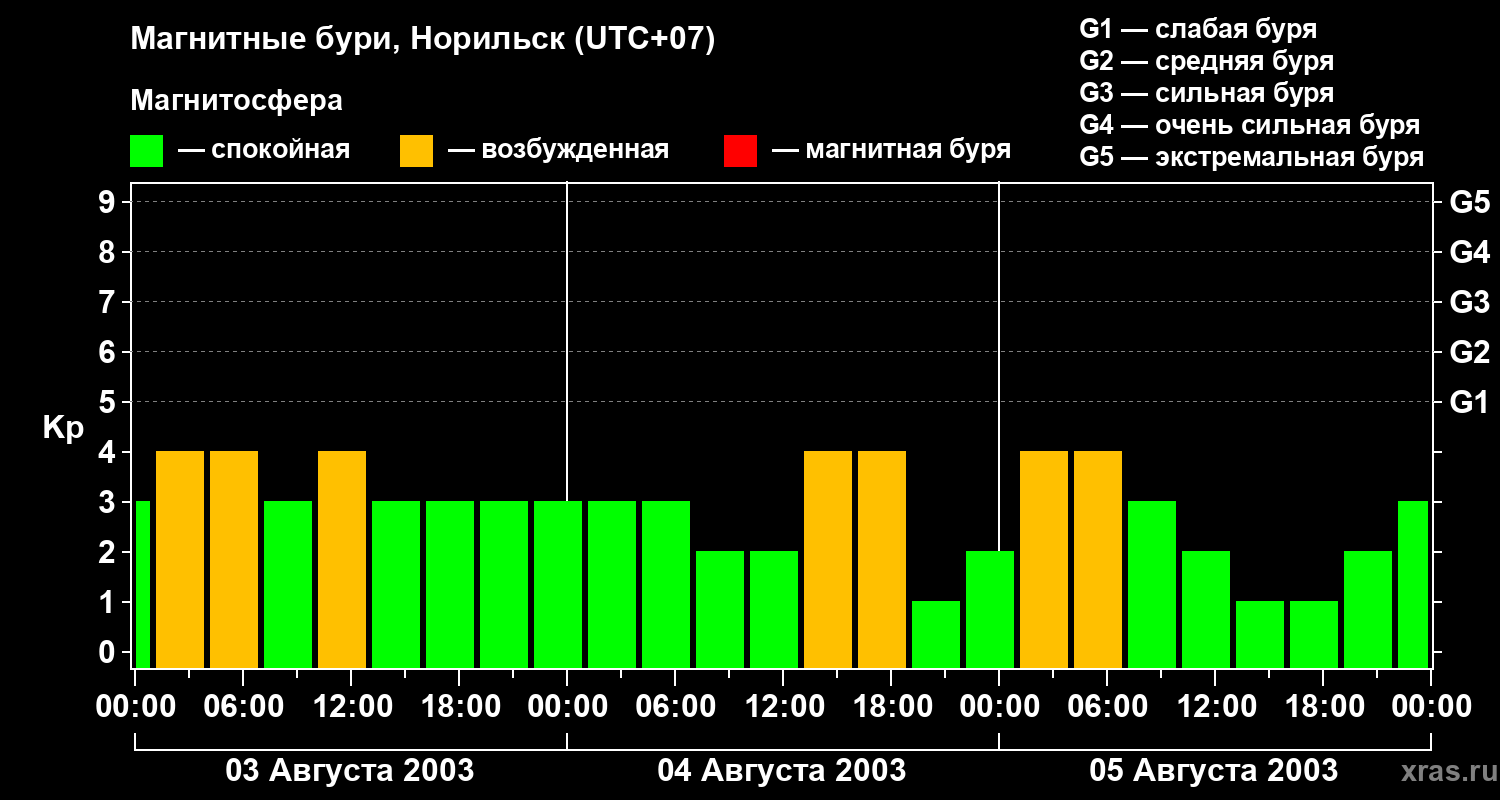
Task: Click the first yellow bar on 05 Августа
Action: click(1044, 559)
